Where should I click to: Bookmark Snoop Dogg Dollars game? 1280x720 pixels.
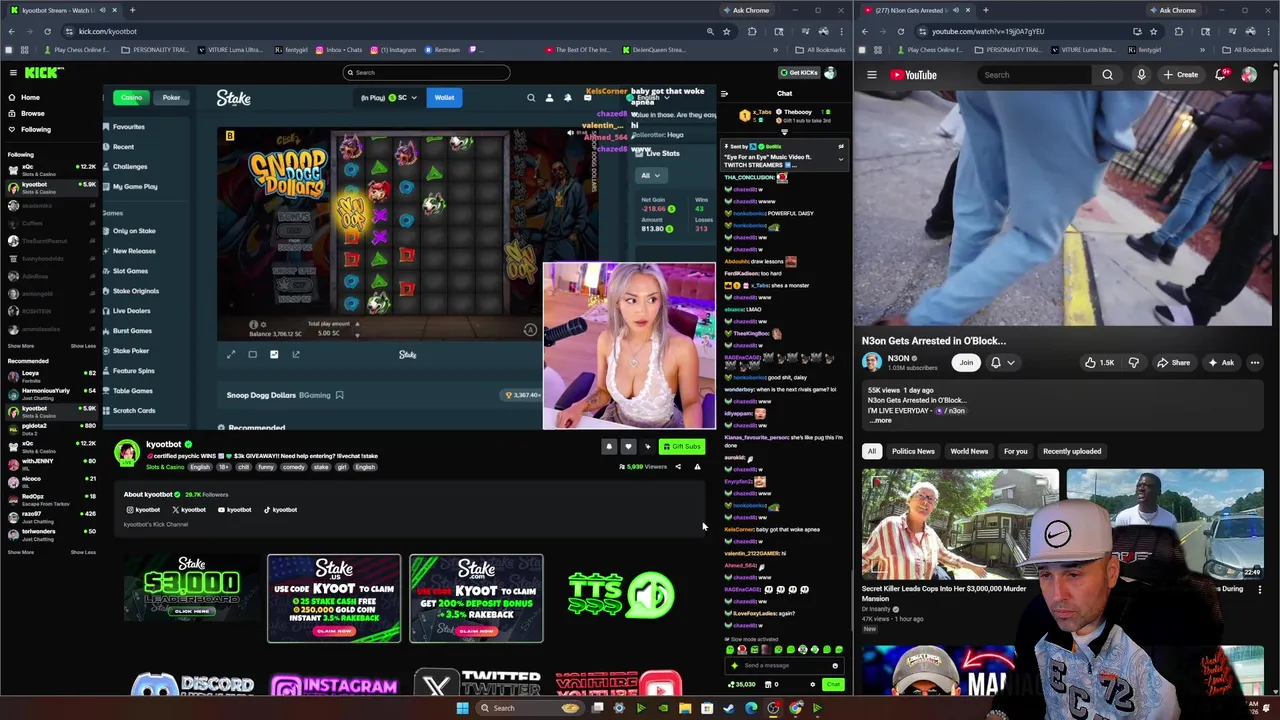tap(339, 395)
